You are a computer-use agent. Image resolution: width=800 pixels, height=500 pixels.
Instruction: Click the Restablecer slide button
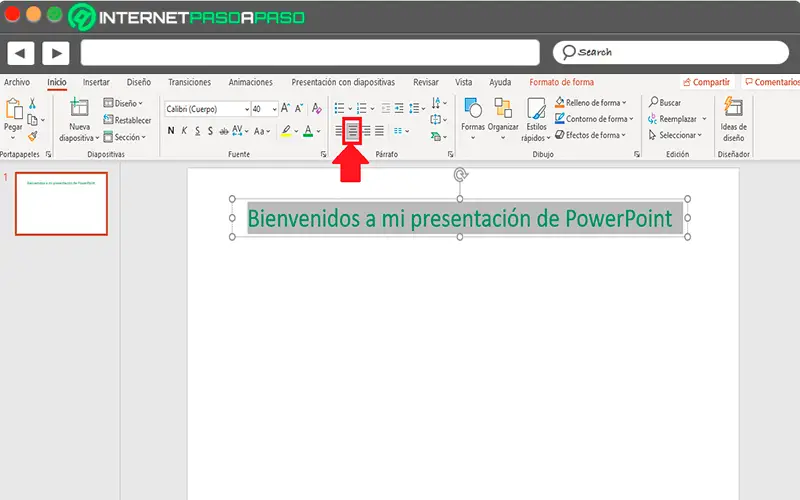(127, 120)
